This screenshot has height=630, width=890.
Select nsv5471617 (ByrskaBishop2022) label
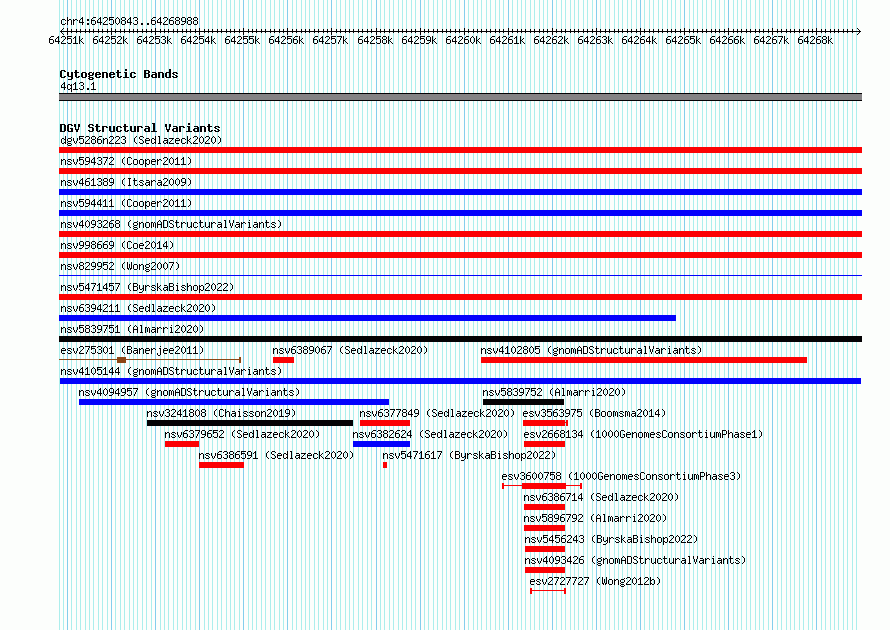pos(469,455)
